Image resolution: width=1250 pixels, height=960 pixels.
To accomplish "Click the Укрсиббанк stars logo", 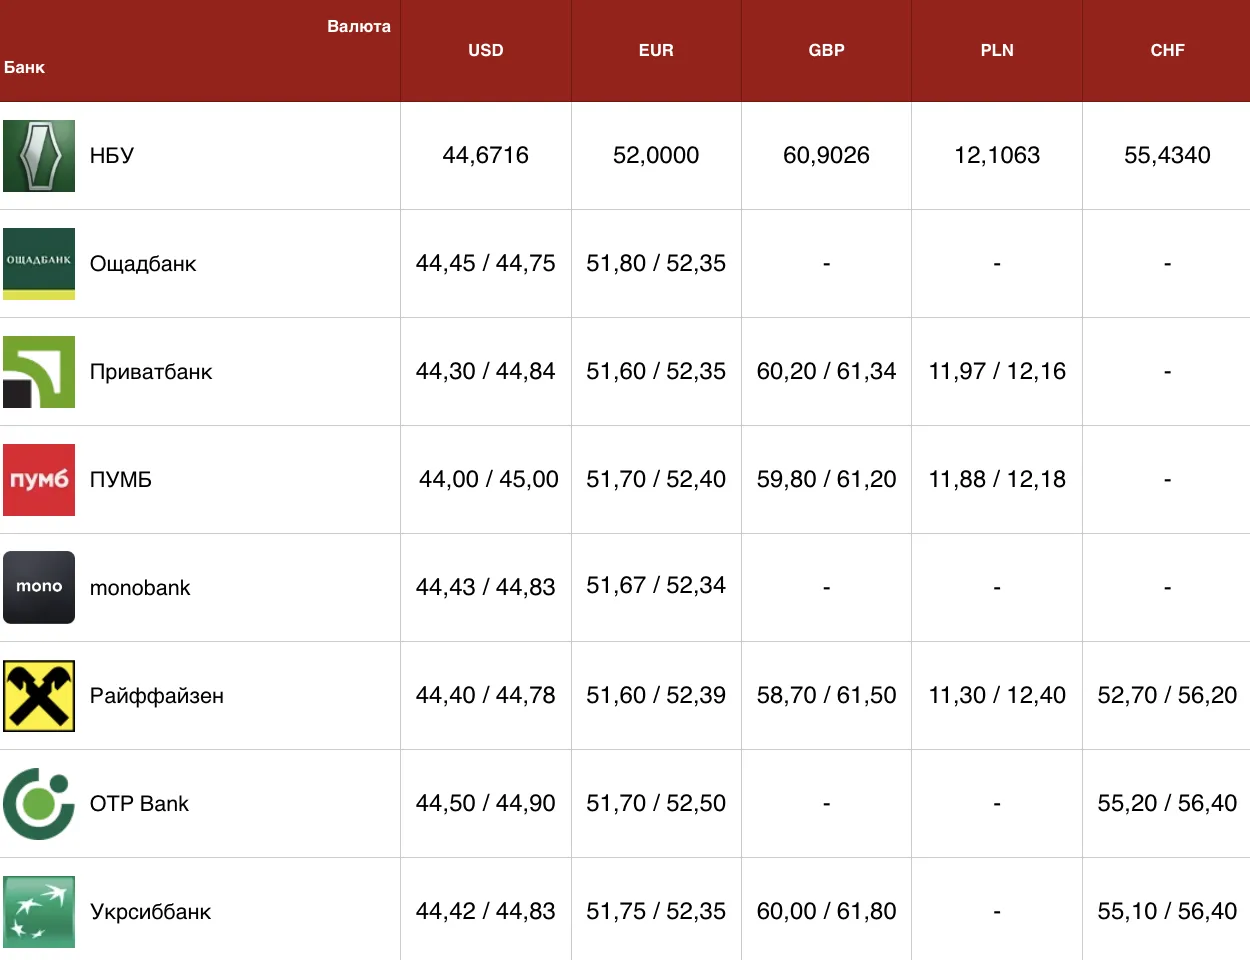I will (39, 912).
